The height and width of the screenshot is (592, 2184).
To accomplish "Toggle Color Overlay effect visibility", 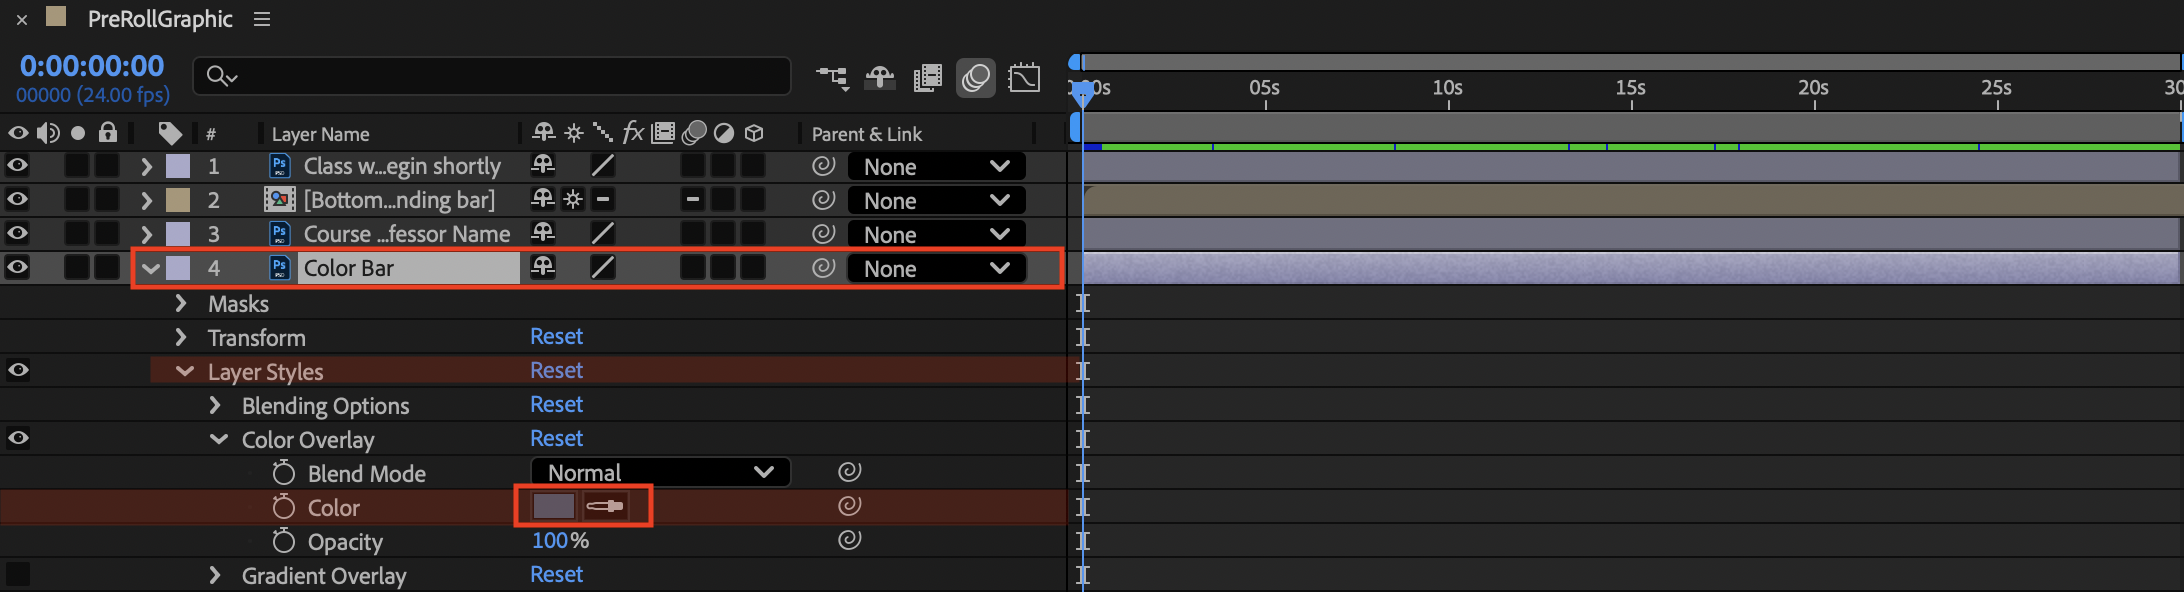I will click(18, 438).
